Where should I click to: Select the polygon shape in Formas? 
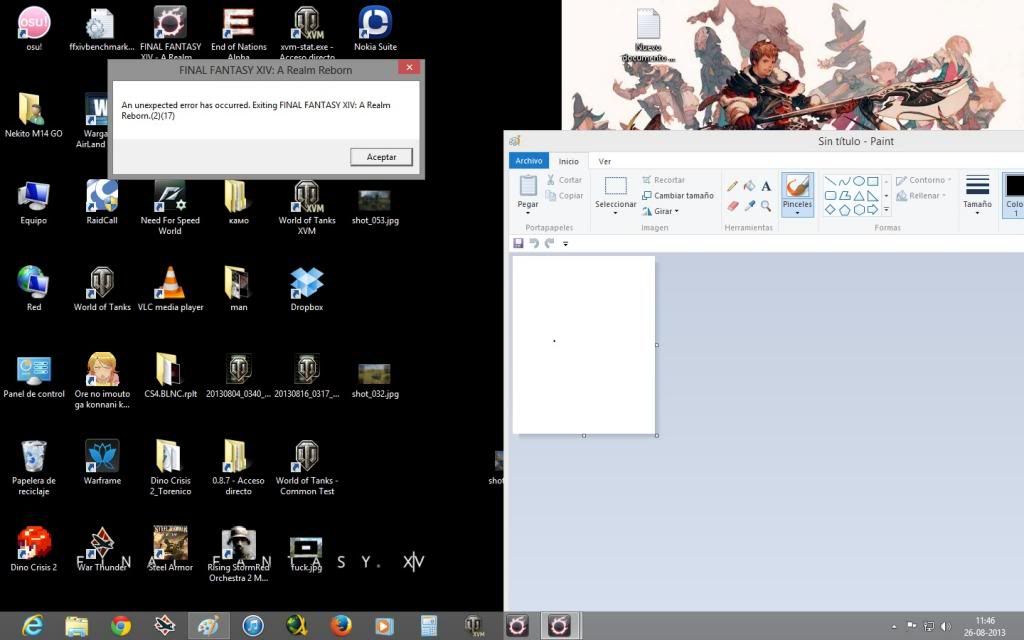[844, 195]
